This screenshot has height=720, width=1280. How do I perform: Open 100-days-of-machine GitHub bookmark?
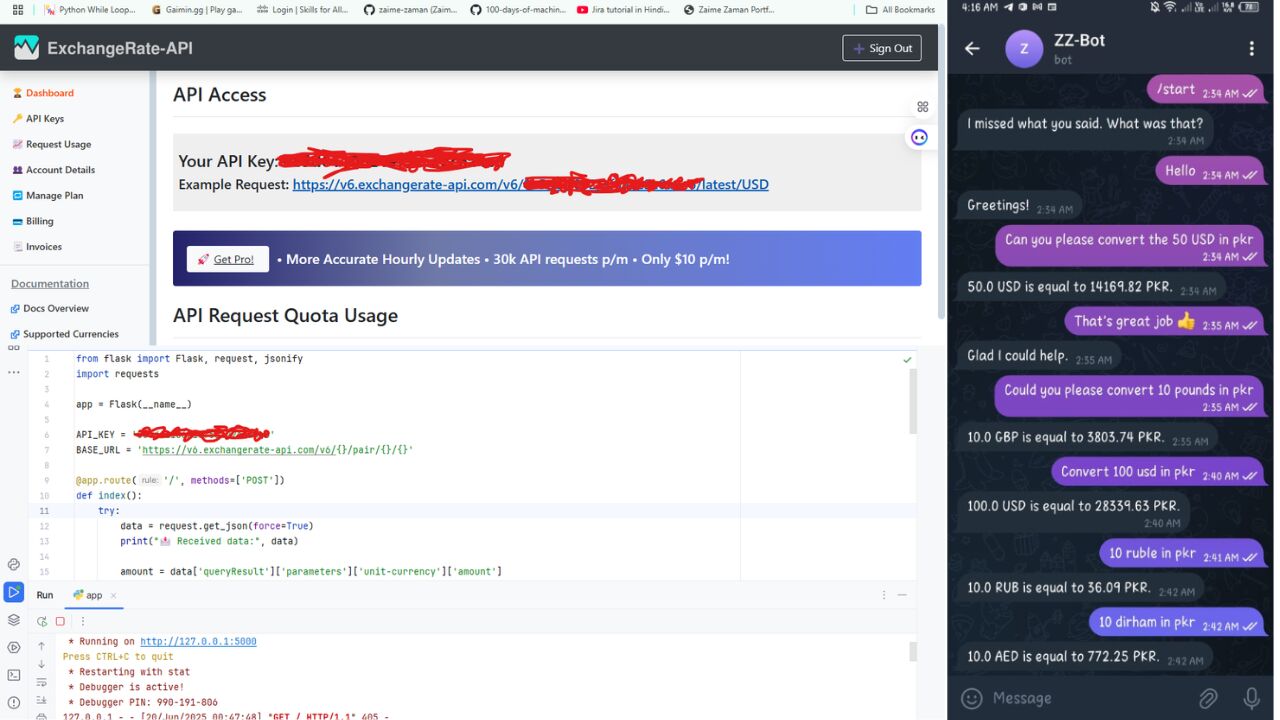pyautogui.click(x=517, y=10)
